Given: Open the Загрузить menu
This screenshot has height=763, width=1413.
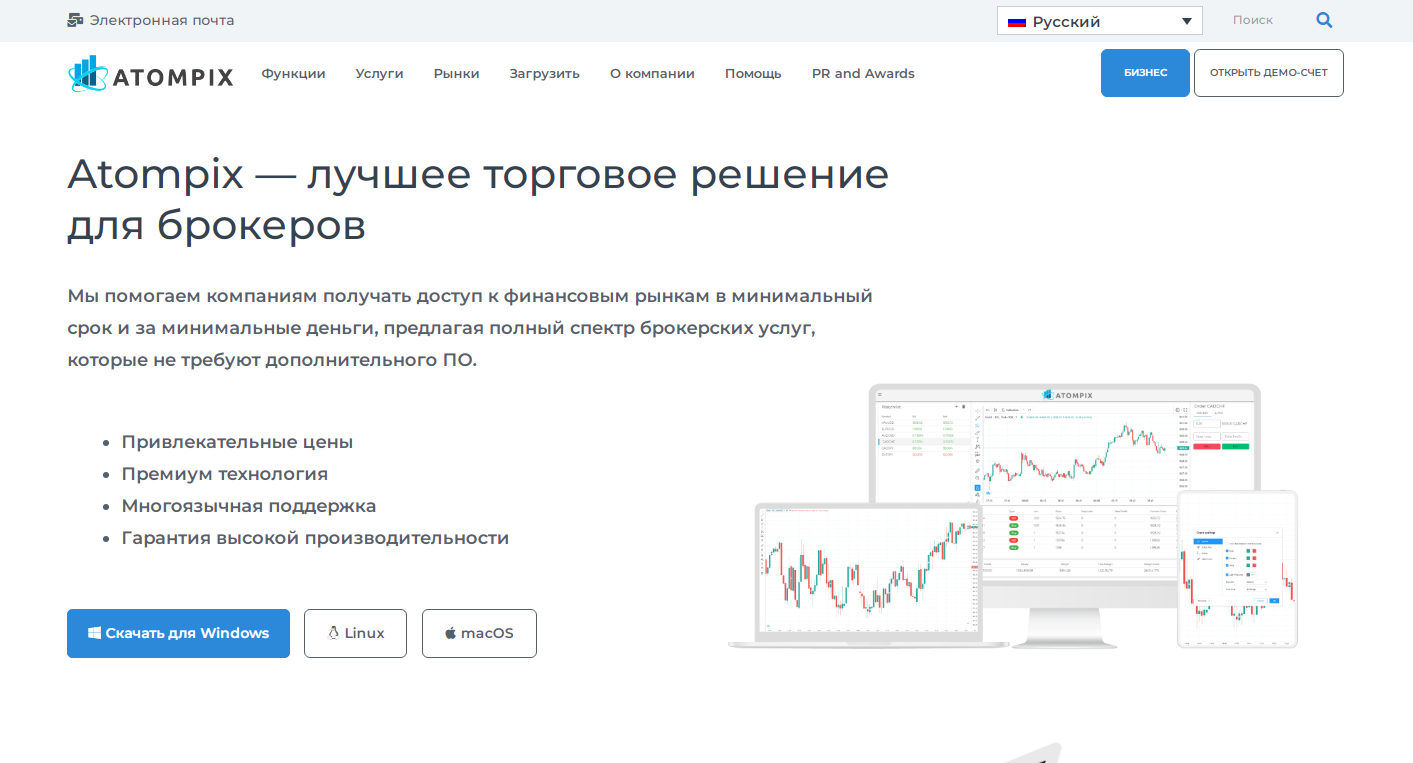Looking at the screenshot, I should tap(545, 74).
